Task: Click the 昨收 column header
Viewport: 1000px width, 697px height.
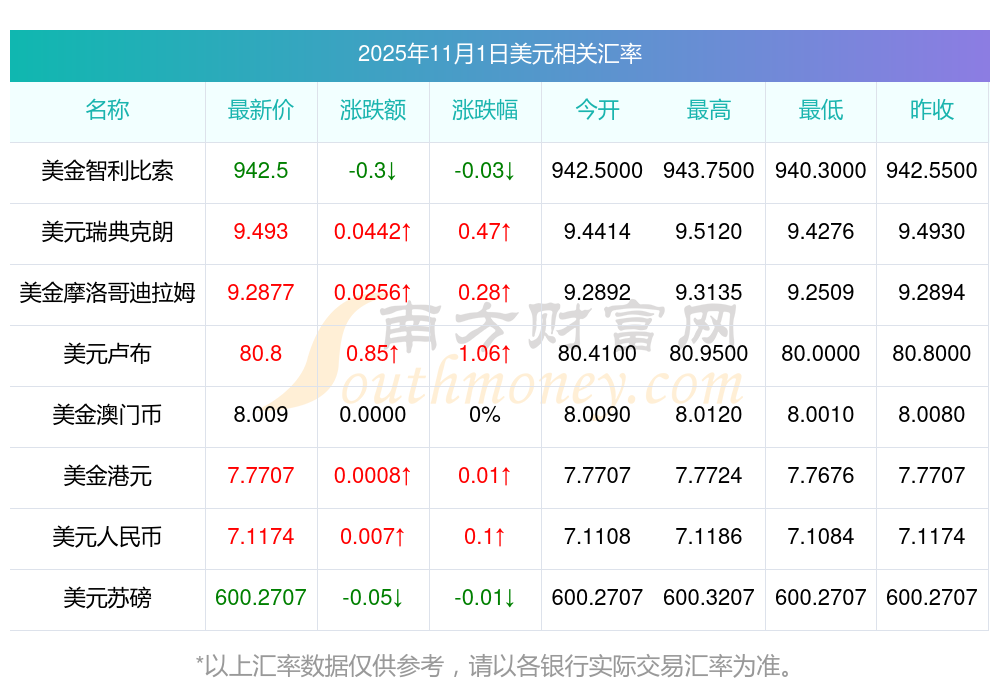Action: (x=932, y=110)
